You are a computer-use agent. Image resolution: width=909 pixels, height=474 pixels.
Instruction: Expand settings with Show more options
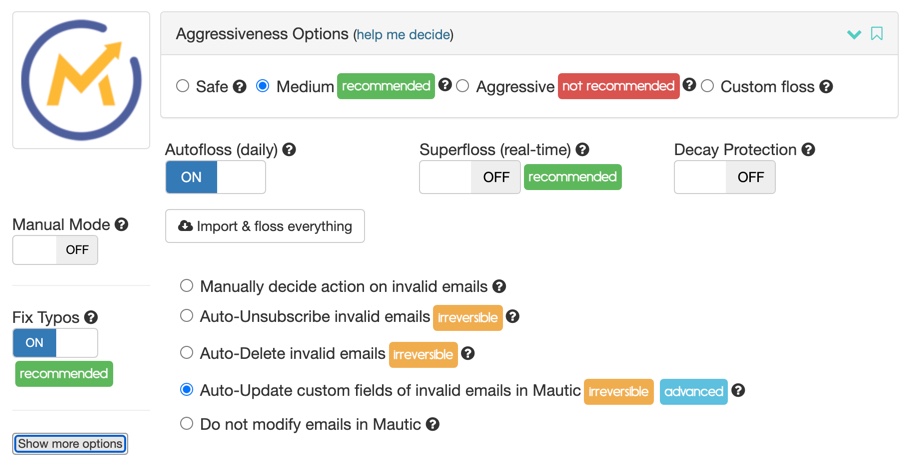pyautogui.click(x=70, y=444)
